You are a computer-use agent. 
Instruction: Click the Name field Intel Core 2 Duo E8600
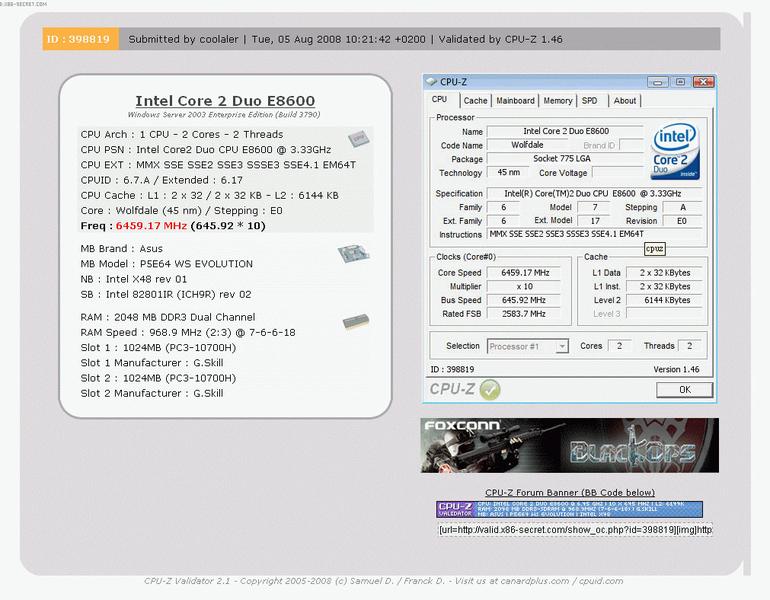pos(566,132)
